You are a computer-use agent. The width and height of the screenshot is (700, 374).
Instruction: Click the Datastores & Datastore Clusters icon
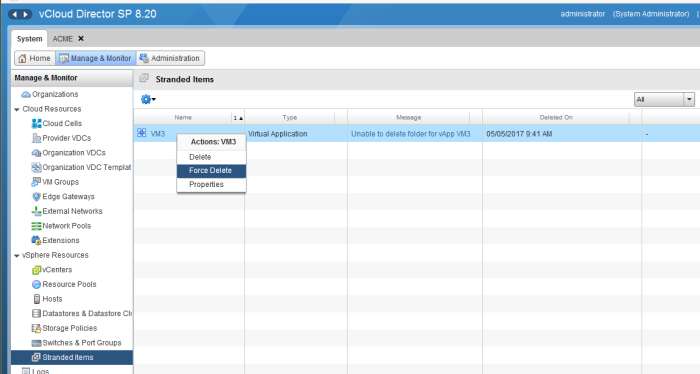(x=37, y=314)
